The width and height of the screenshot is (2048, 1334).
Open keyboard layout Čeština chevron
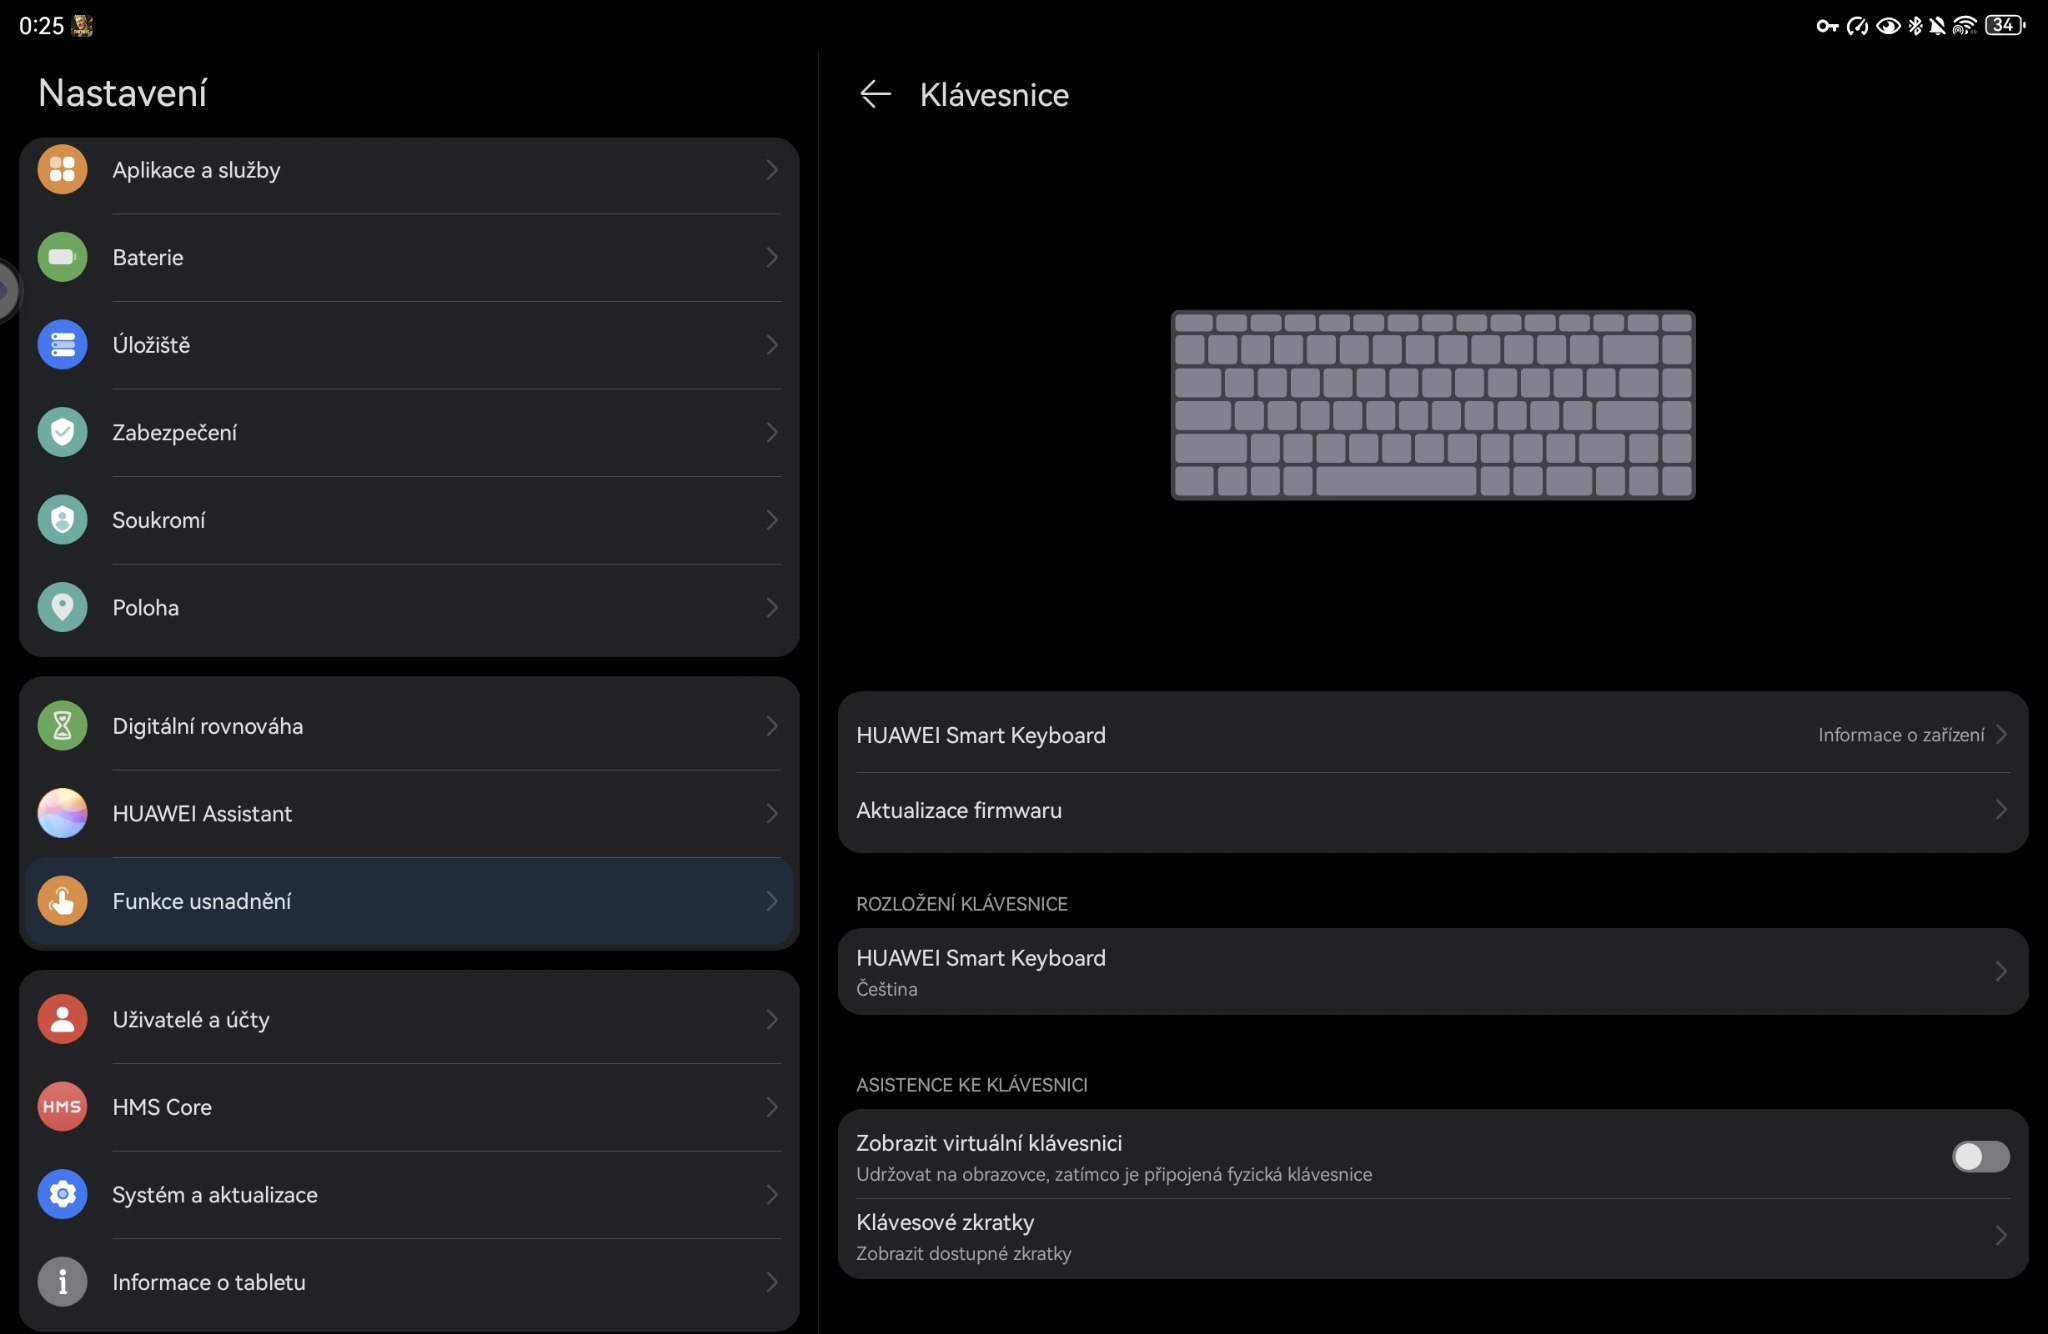(2000, 971)
